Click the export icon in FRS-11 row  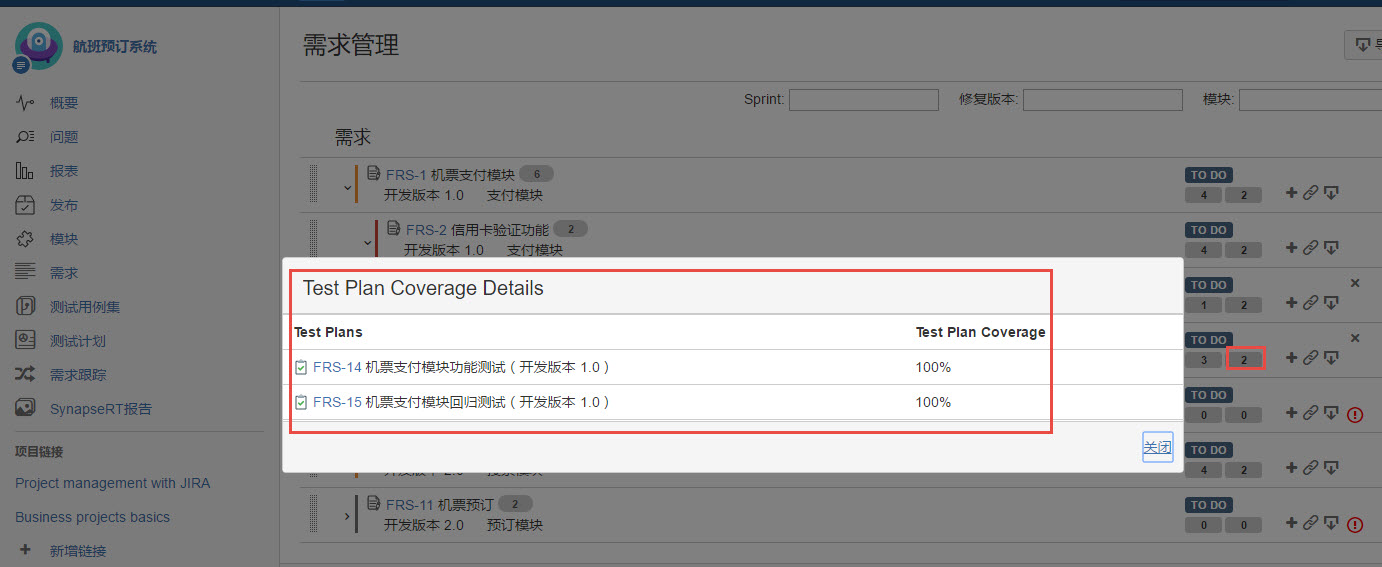tap(1331, 523)
